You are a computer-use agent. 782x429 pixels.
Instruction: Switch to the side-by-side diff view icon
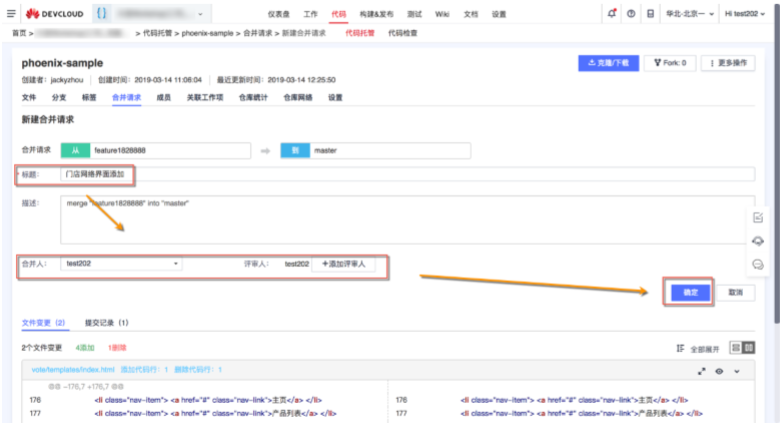coord(749,348)
